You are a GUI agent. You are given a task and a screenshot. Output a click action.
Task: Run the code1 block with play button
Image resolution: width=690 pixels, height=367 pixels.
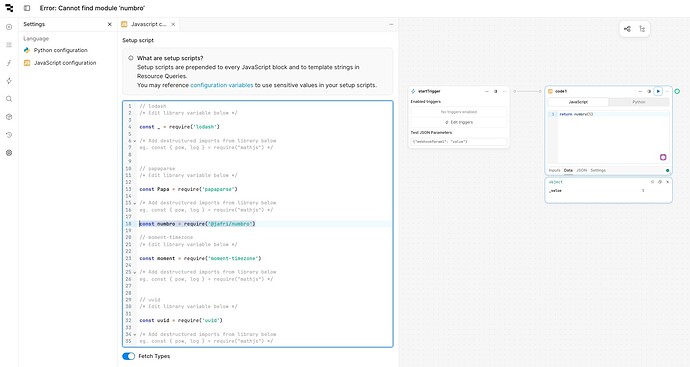658,91
